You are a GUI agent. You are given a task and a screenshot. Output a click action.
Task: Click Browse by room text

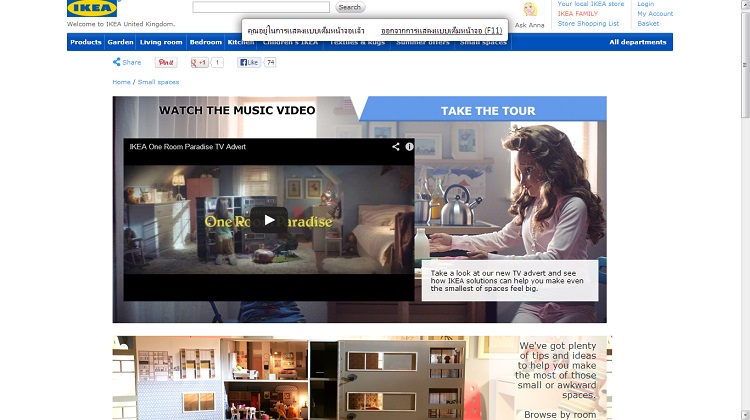pyautogui.click(x=560, y=414)
